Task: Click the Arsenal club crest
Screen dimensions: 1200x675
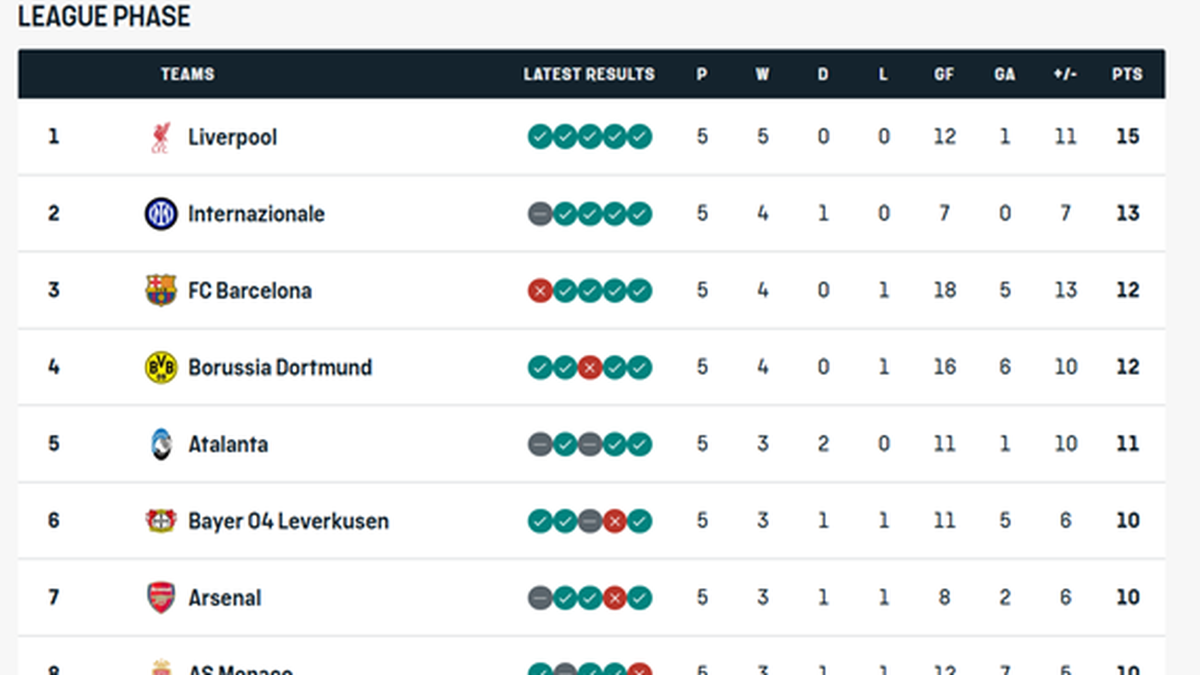Action: click(x=161, y=598)
